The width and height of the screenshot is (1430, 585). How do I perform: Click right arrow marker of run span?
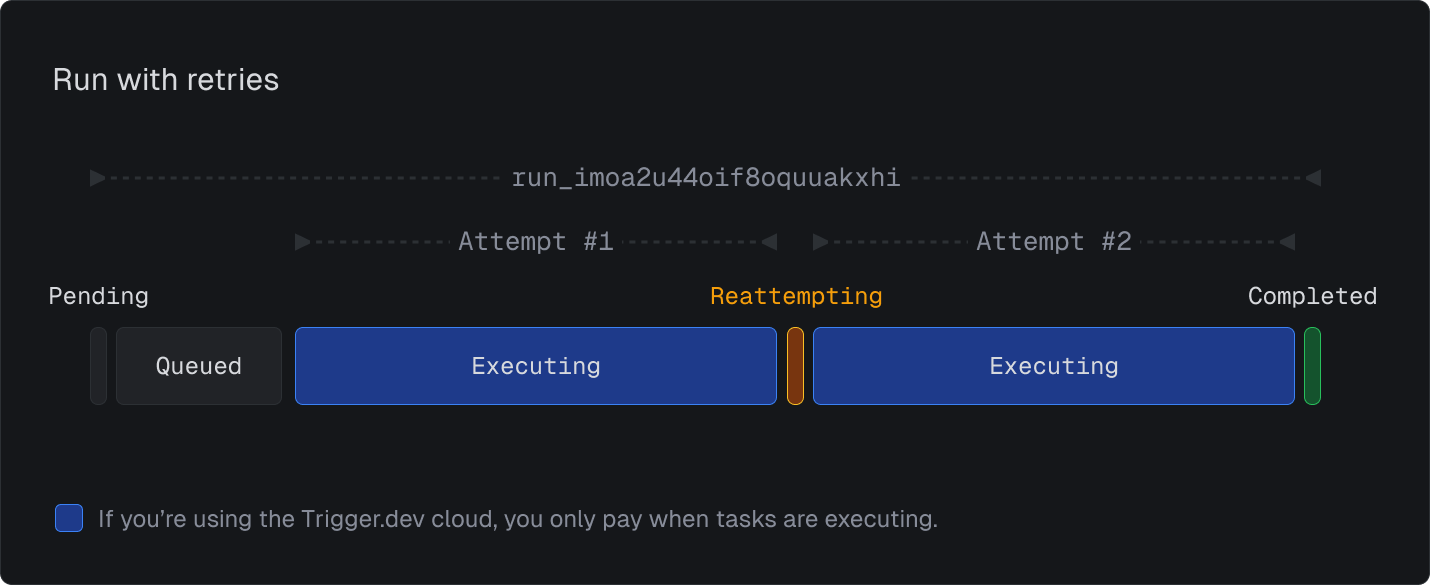[1313, 178]
